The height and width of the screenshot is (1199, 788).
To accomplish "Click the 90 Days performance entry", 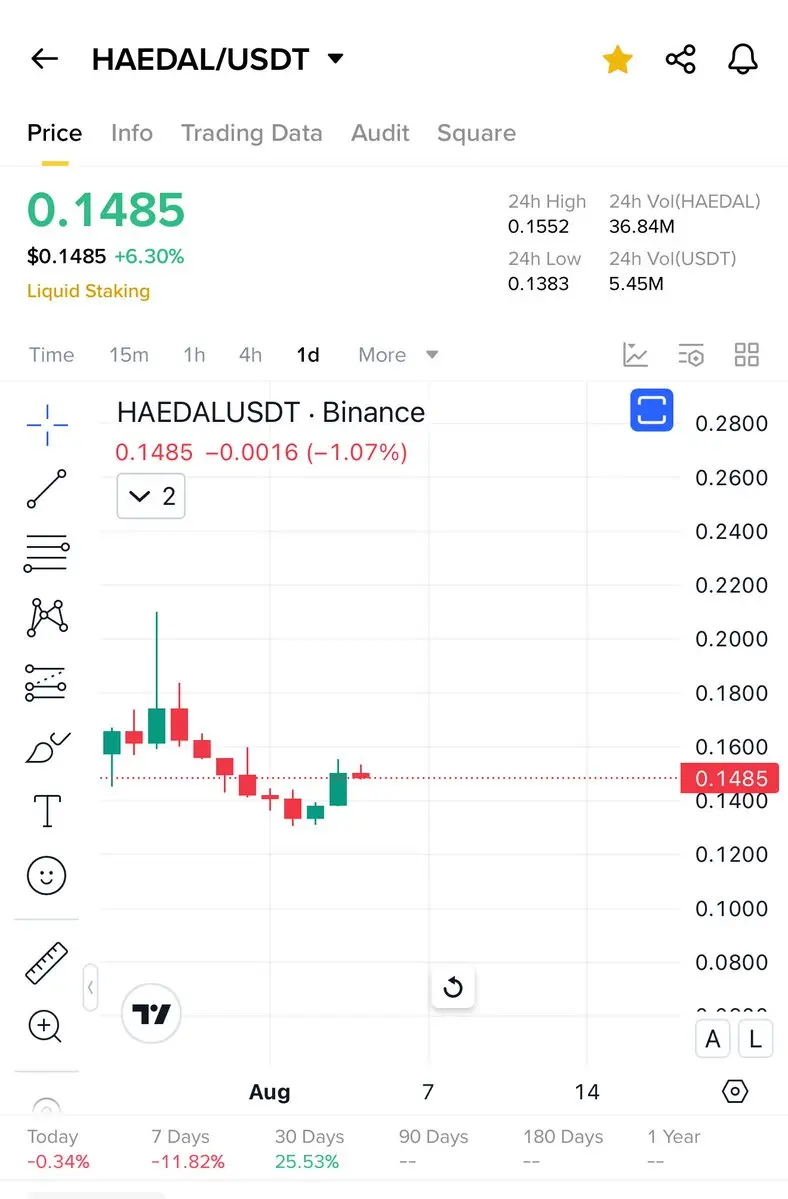I will pos(433,1149).
